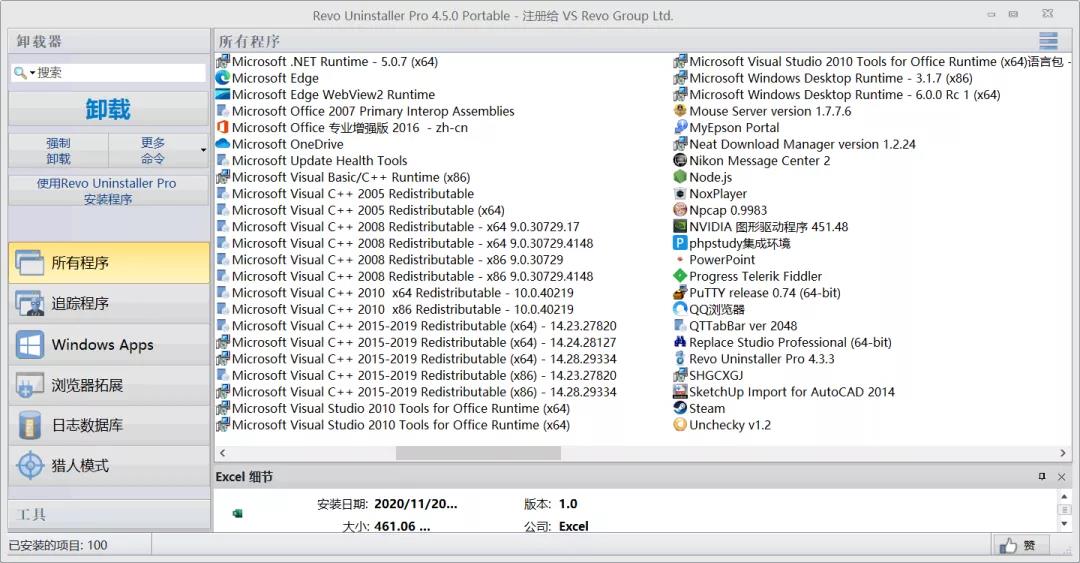The height and width of the screenshot is (563, 1080).
Task: Click the Node.js hexagon icon
Action: pos(680,177)
